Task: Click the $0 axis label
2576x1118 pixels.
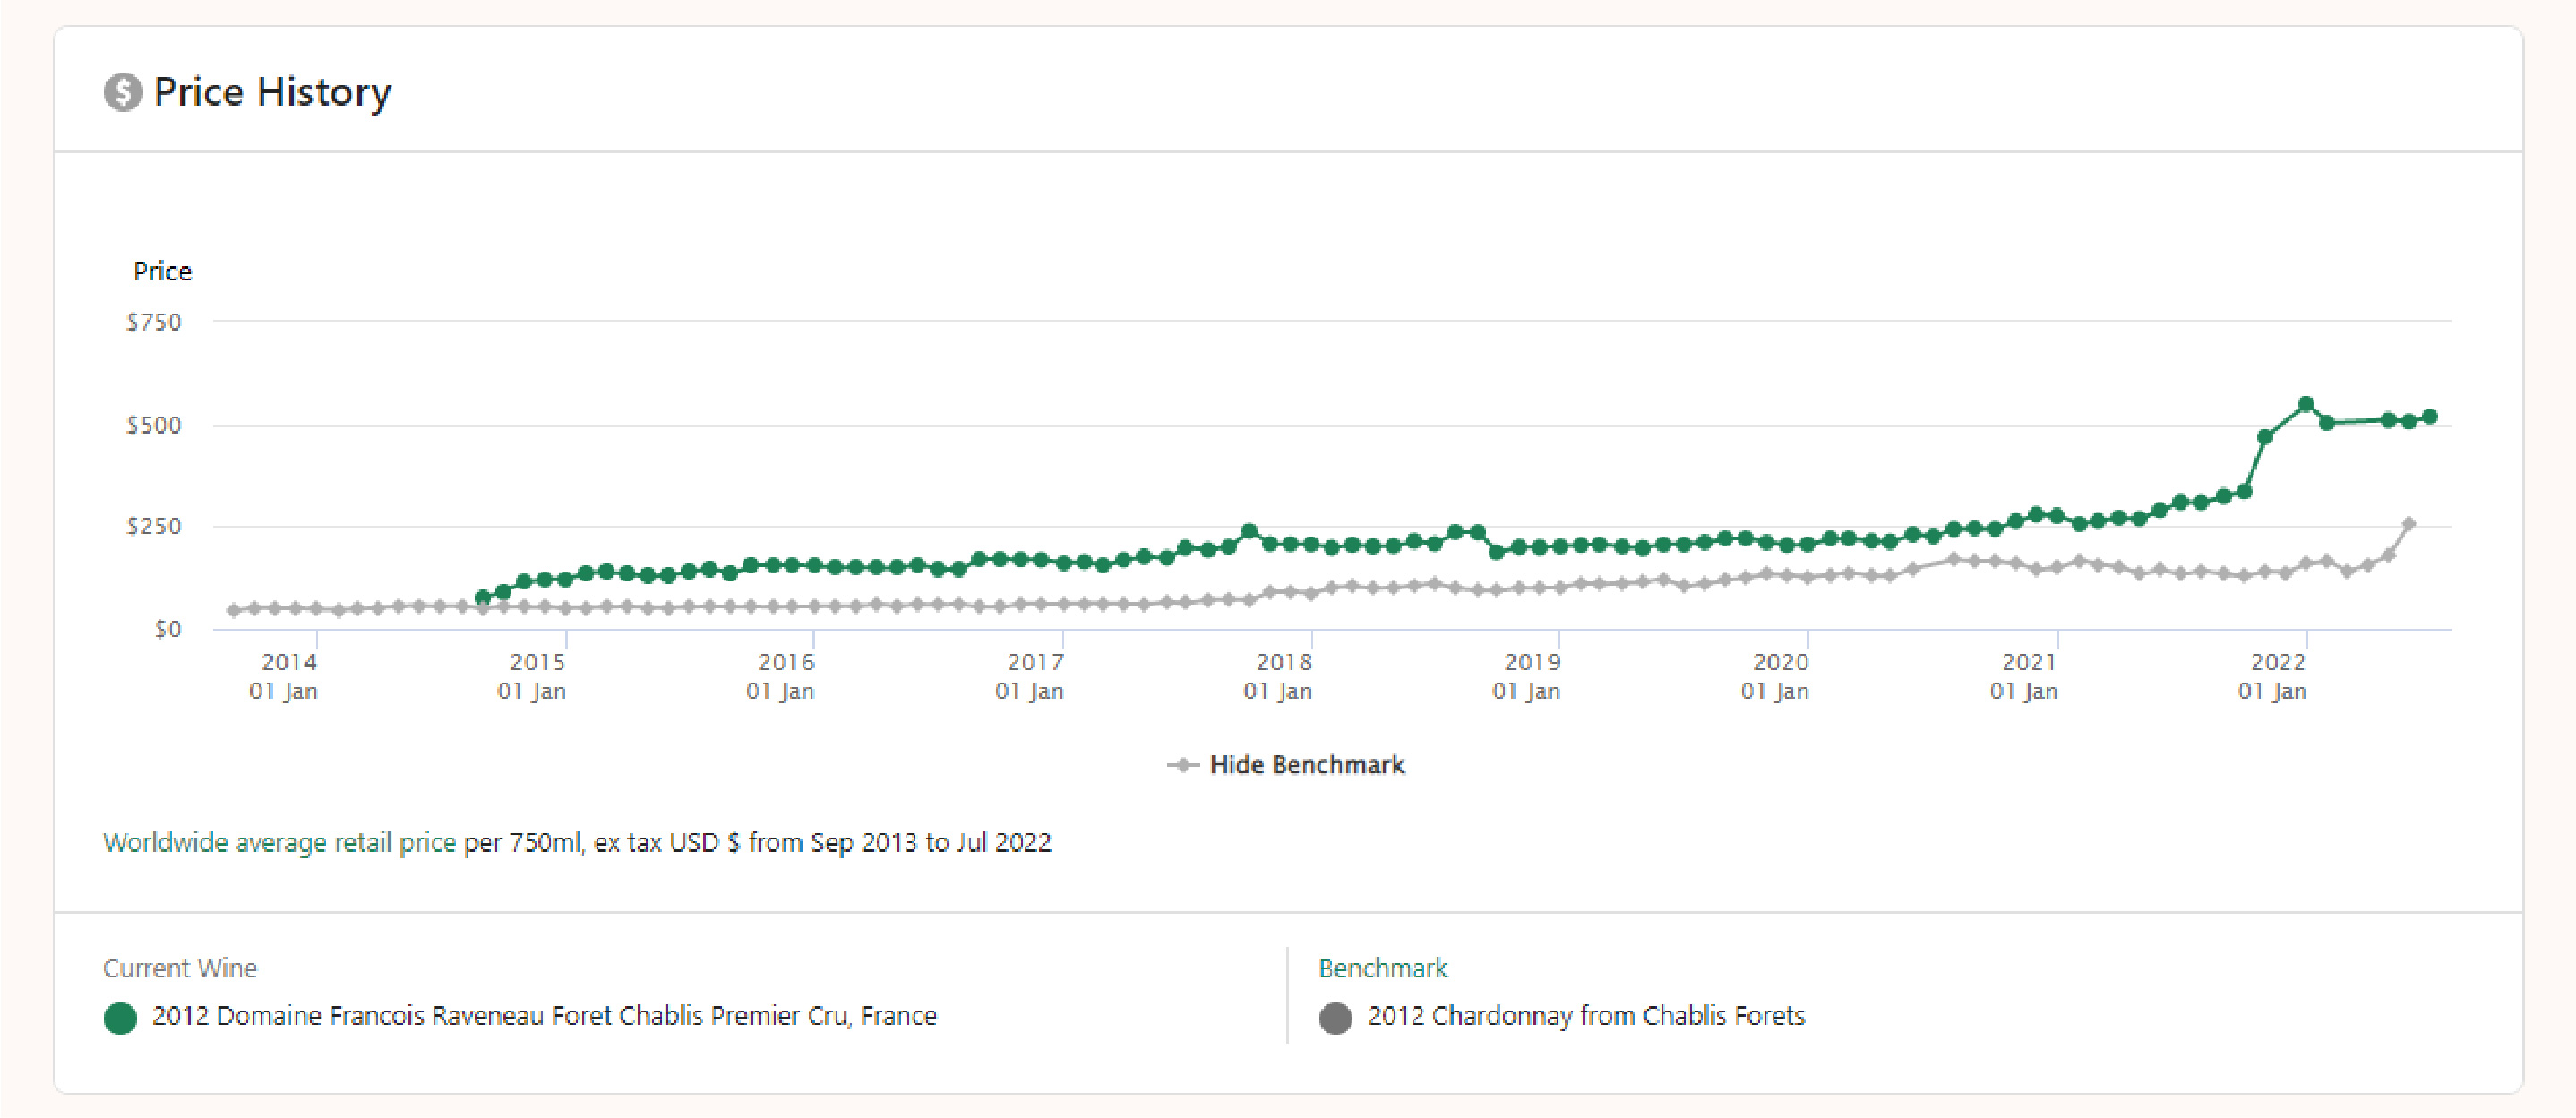Action: (x=168, y=629)
